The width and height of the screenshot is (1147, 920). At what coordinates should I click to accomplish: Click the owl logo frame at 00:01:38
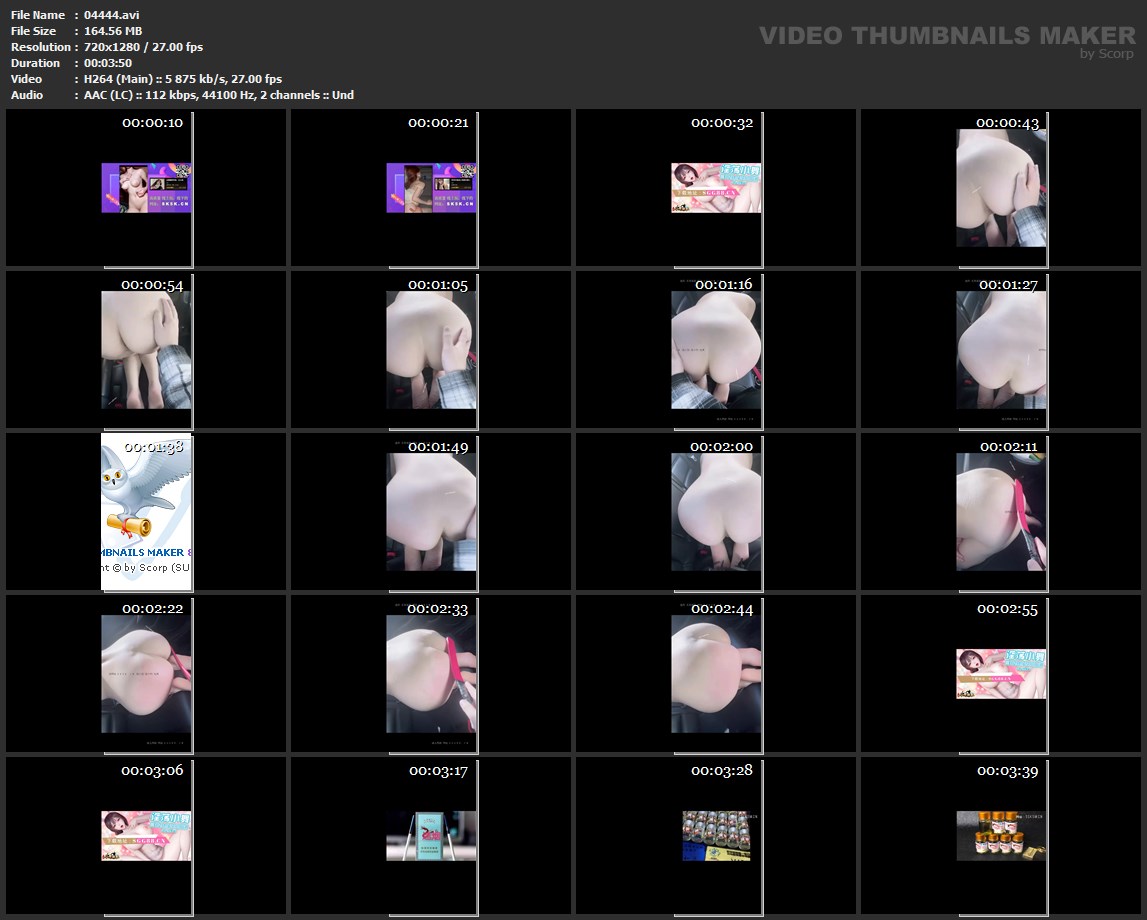pos(146,511)
